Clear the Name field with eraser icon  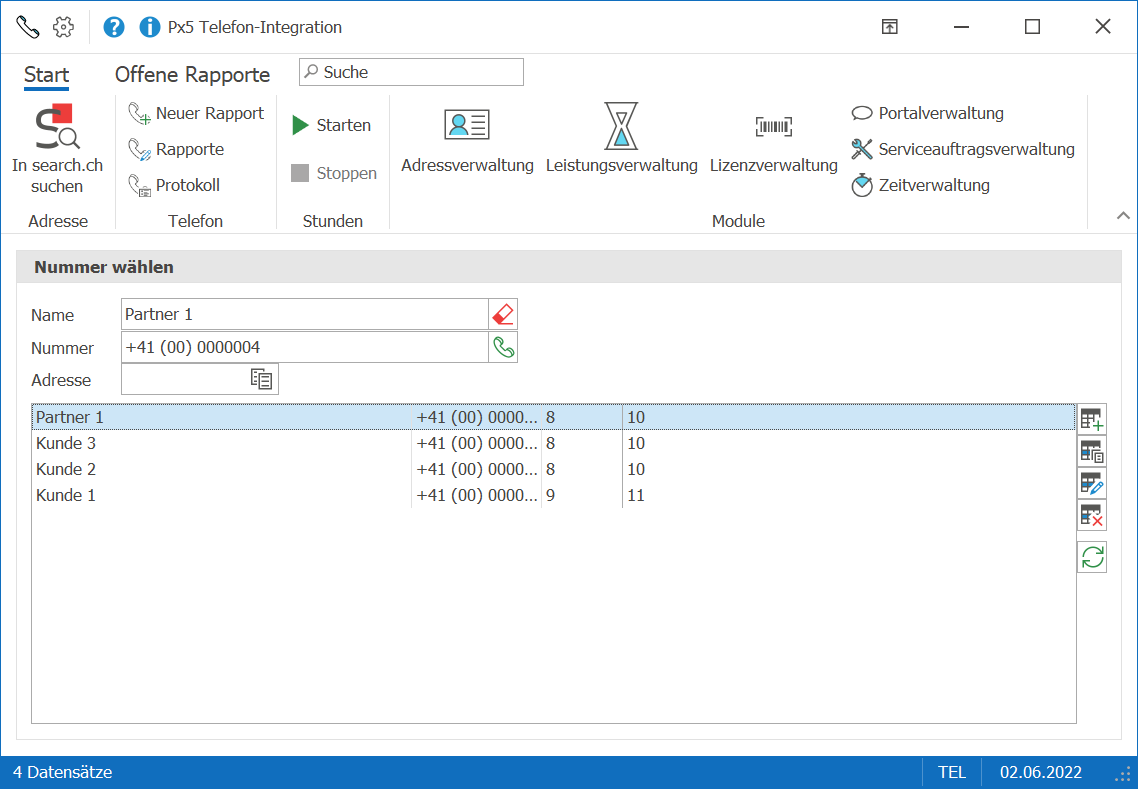(x=503, y=314)
